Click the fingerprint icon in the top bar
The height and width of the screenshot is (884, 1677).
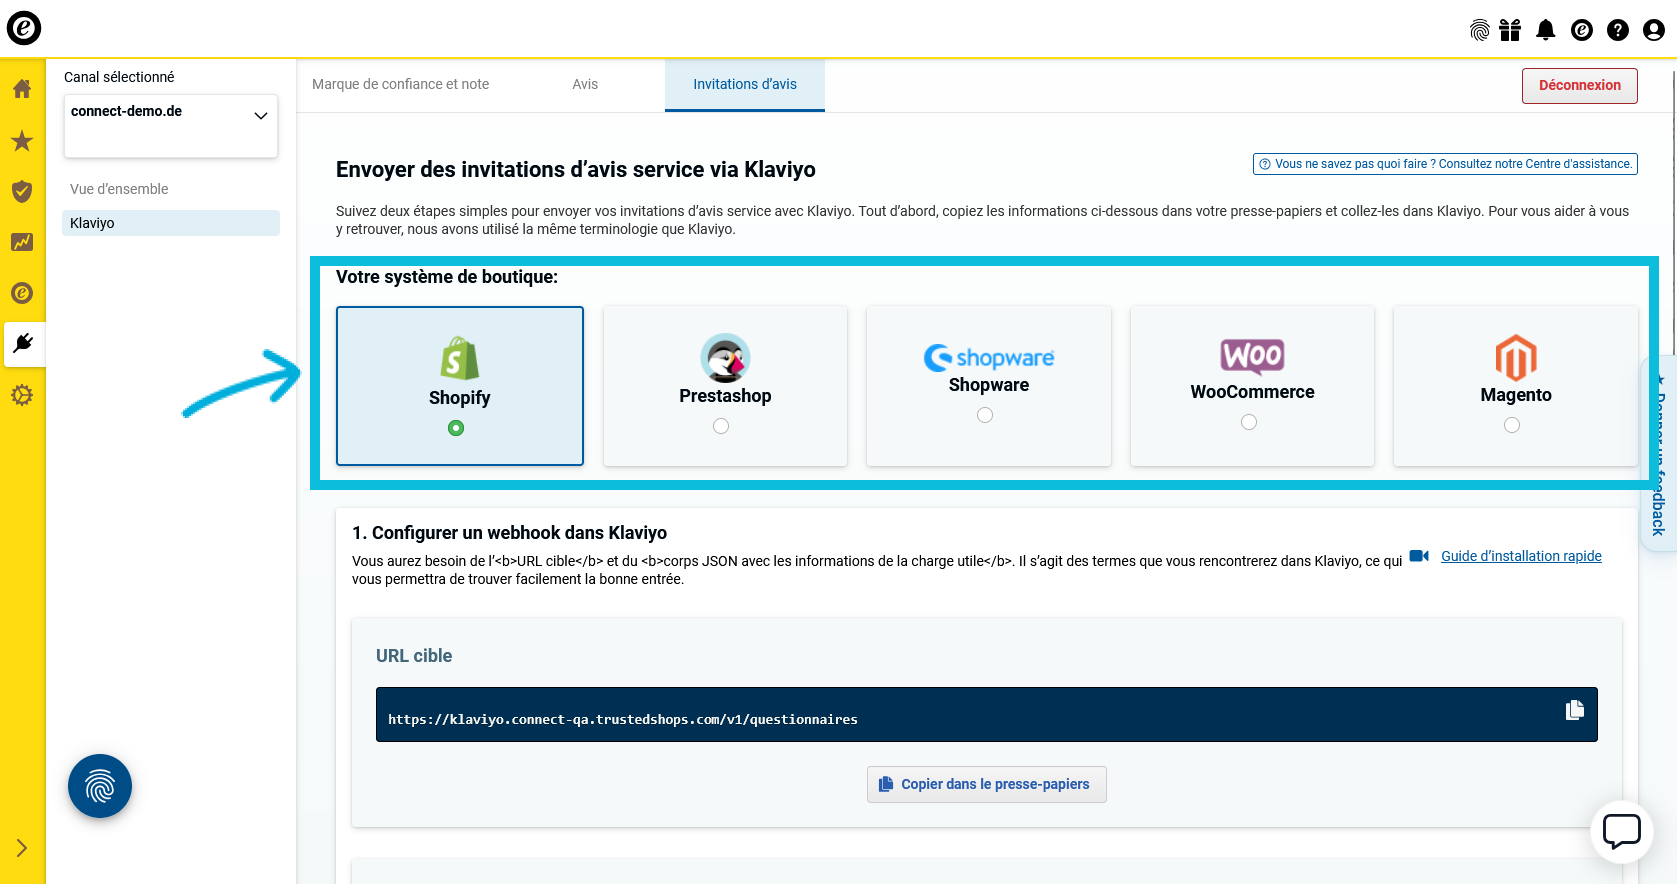tap(1480, 30)
